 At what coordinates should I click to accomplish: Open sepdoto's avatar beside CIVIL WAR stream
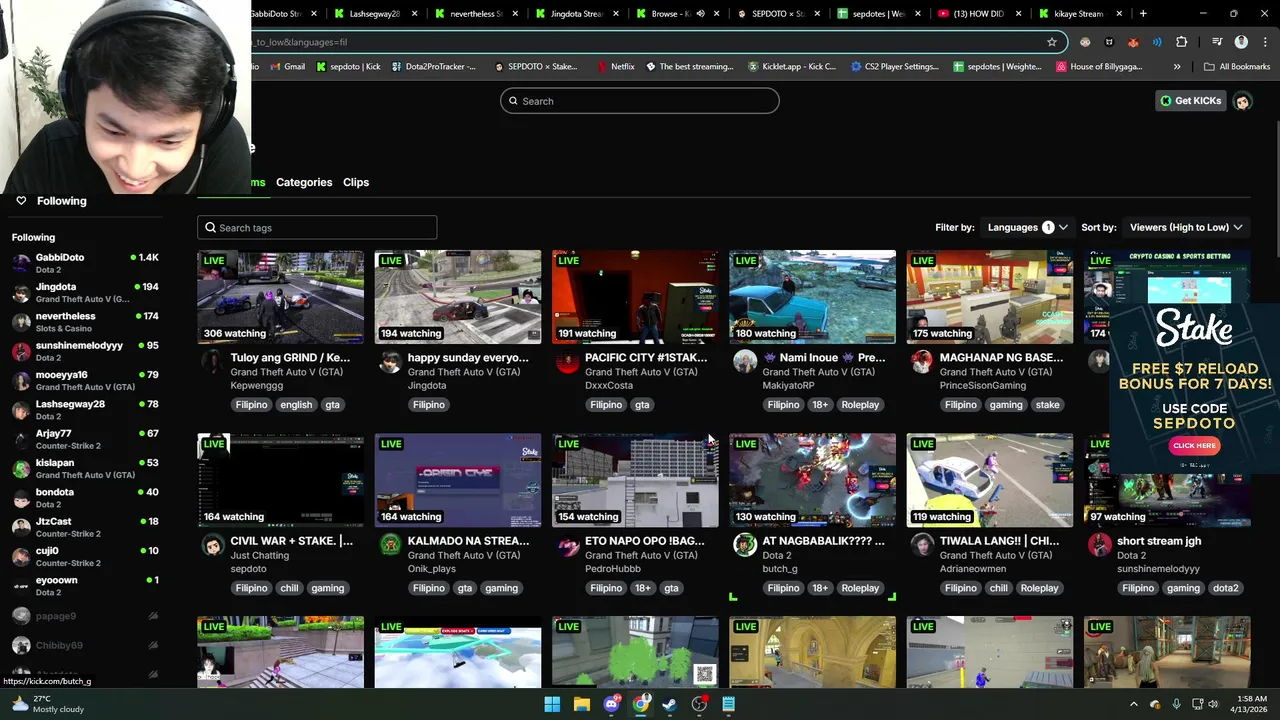(x=213, y=545)
